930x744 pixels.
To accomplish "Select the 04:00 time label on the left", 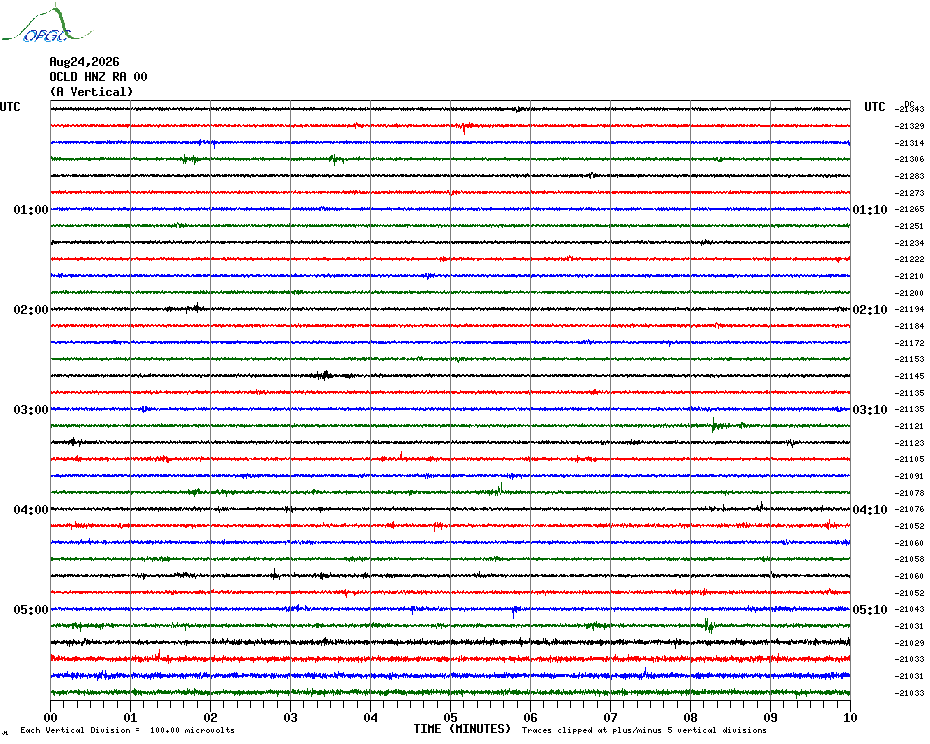I will (x=31, y=510).
